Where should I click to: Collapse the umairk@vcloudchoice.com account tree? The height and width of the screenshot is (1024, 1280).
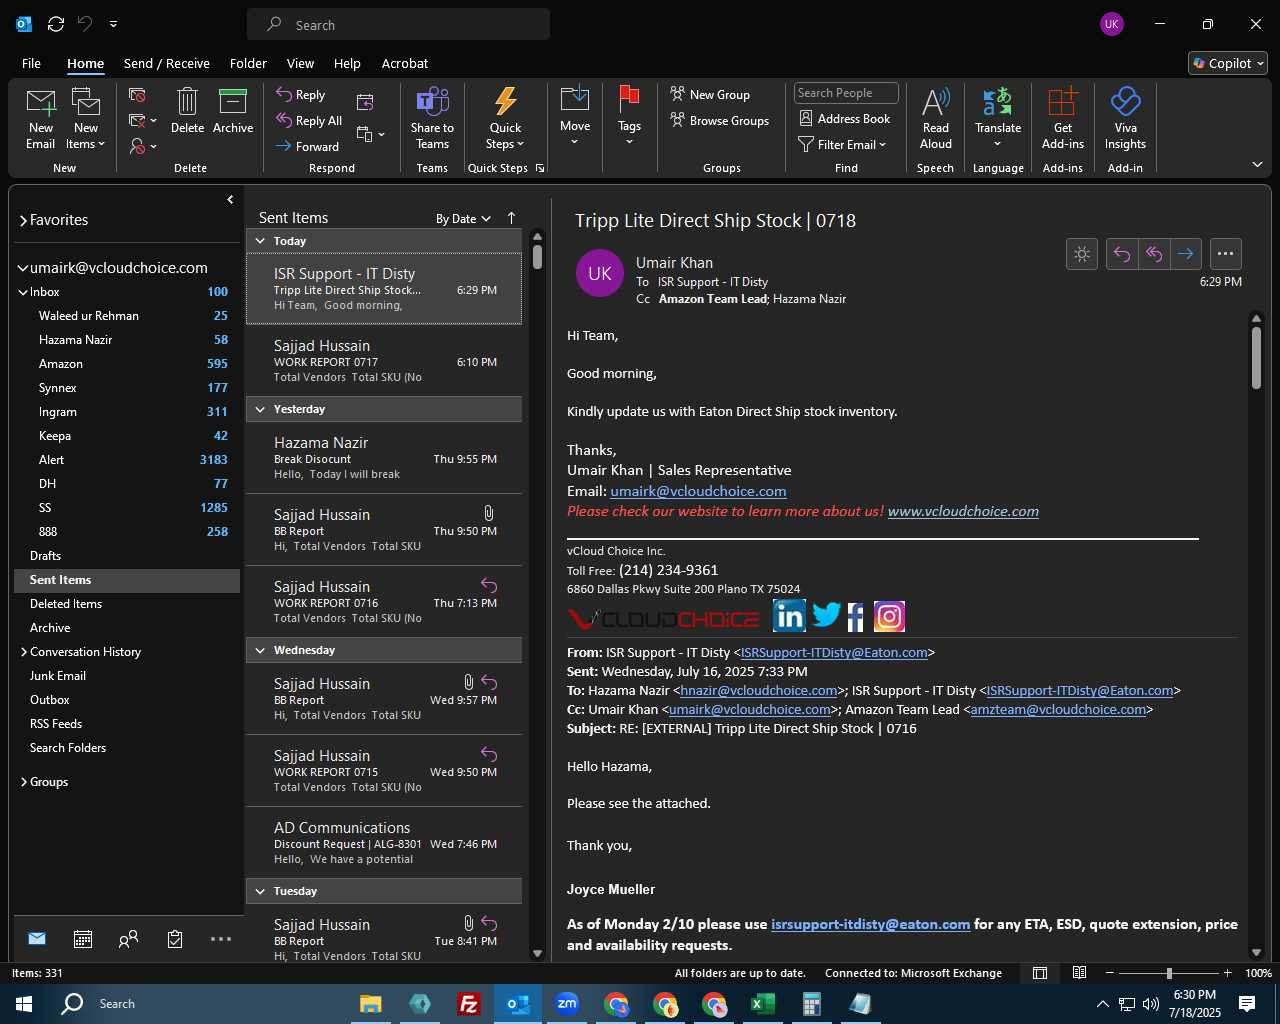click(x=23, y=268)
